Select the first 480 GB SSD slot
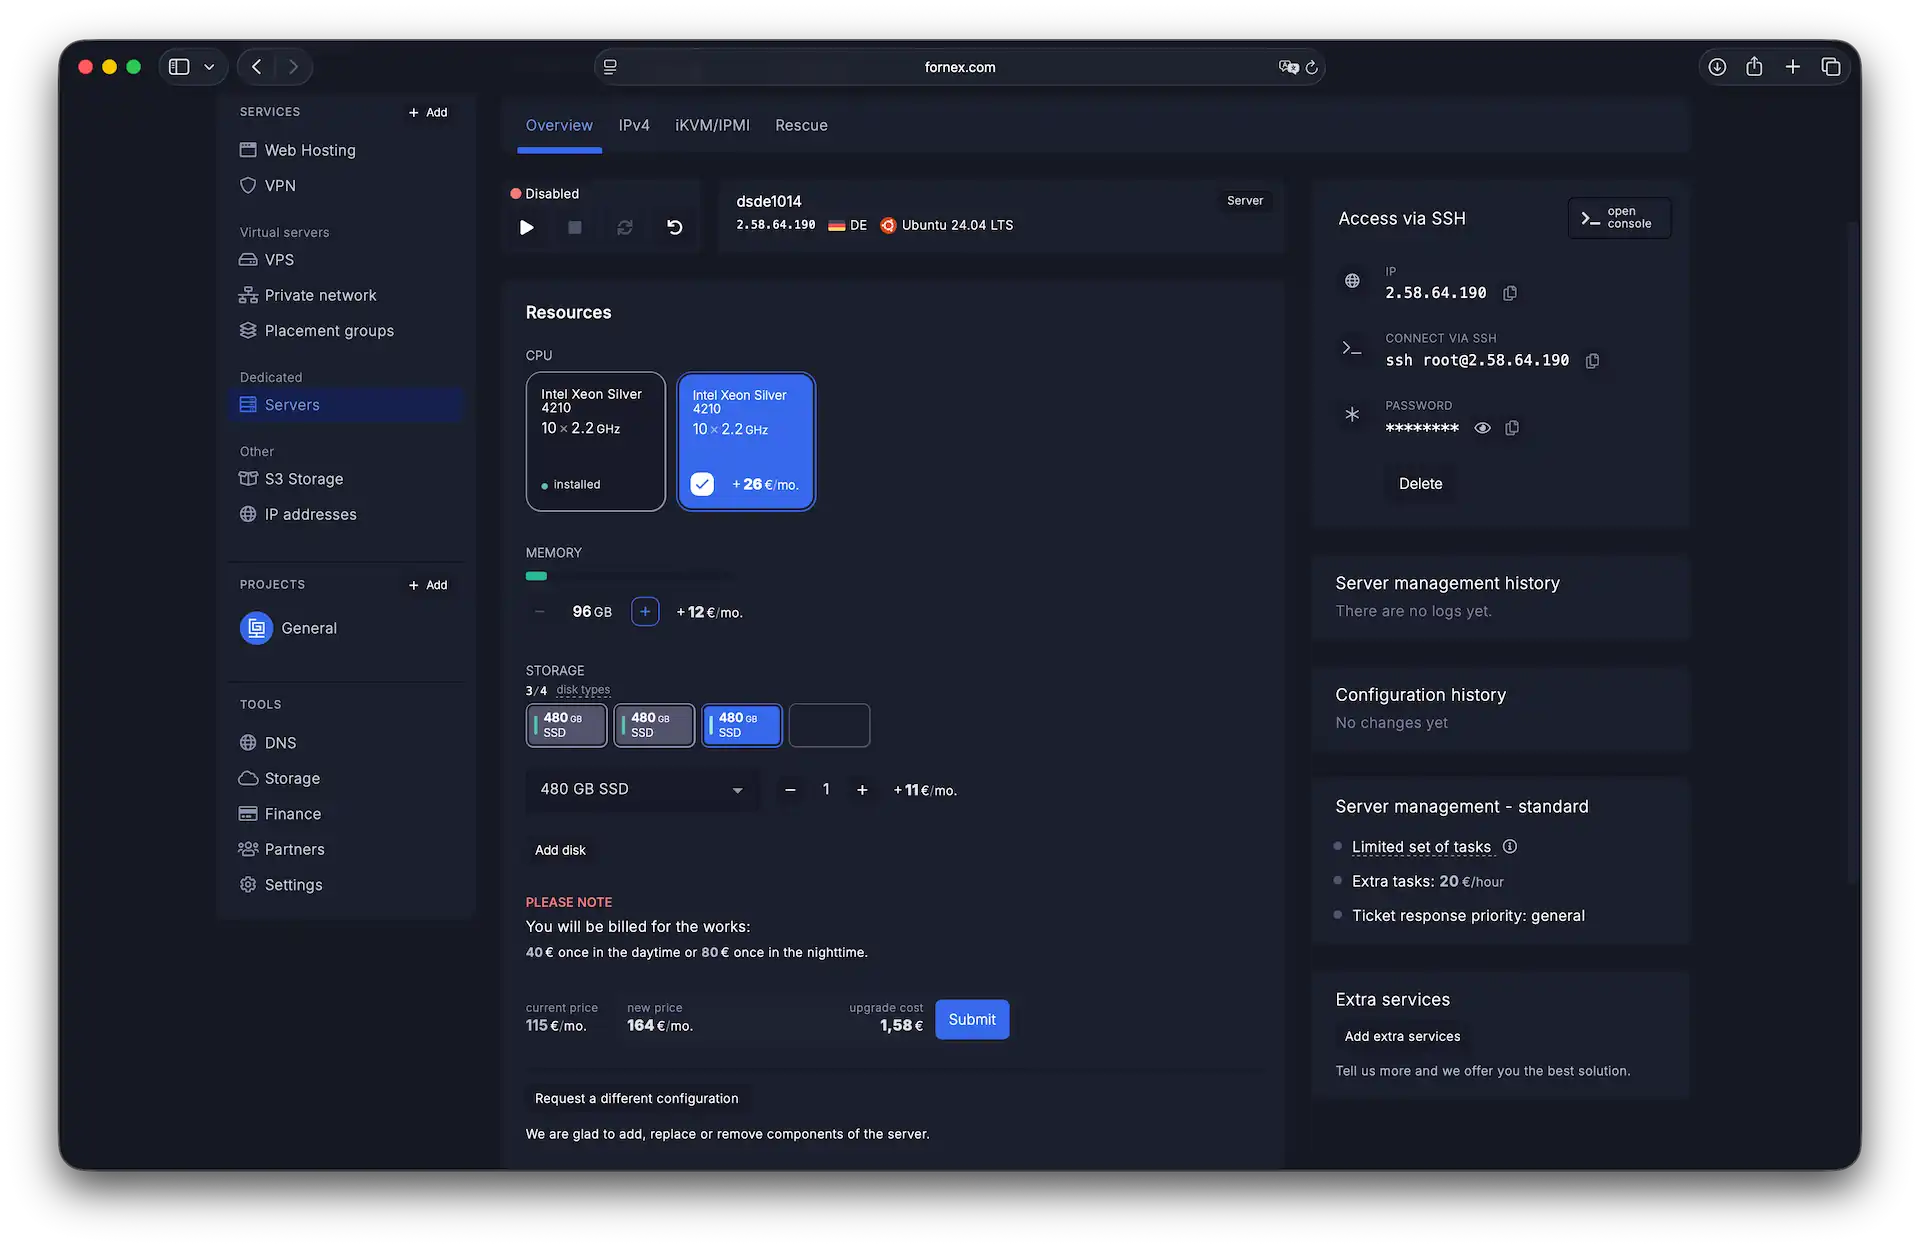The image size is (1920, 1248). click(567, 725)
